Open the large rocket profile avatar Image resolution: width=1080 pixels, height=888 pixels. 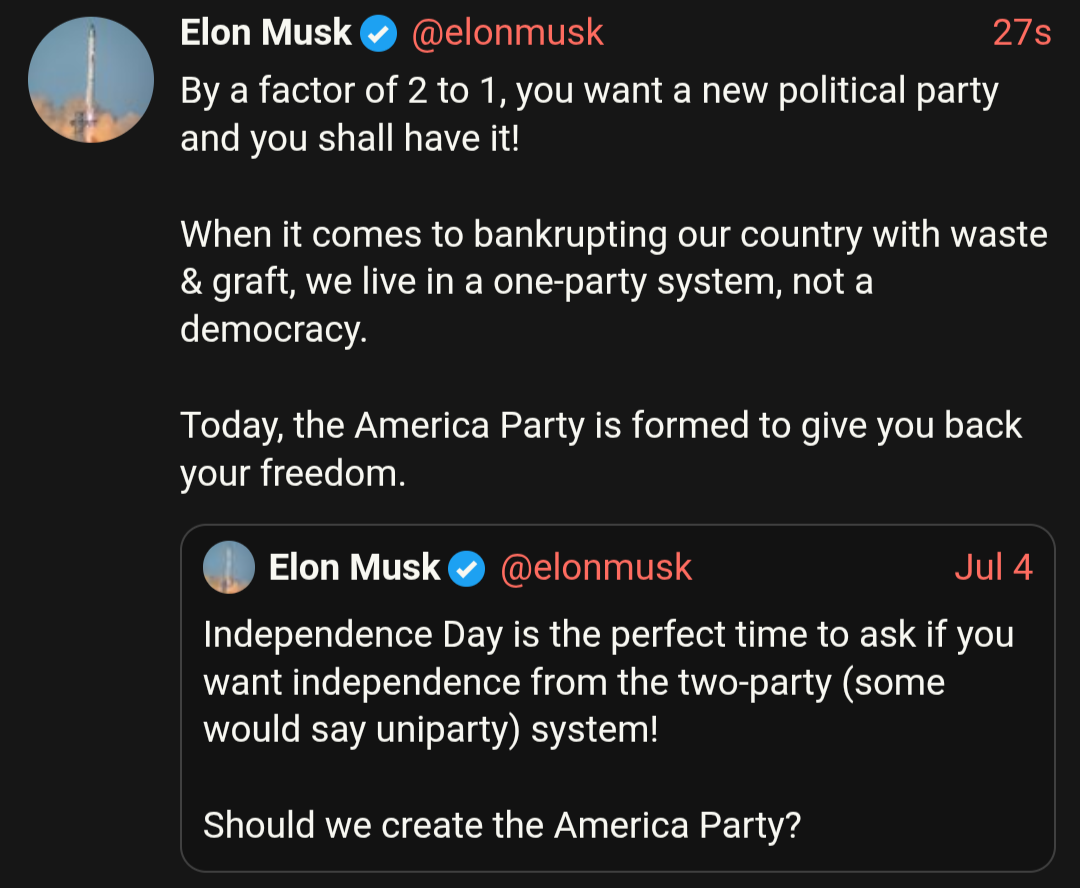[x=91, y=80]
